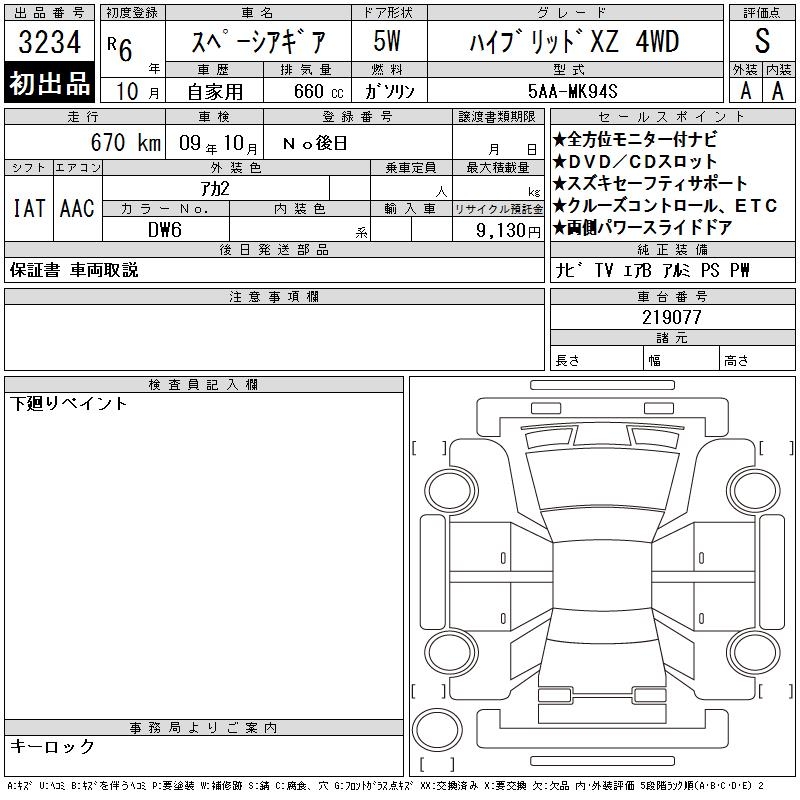Screen dimensions: 800x800
Task: Click the door type 5W value
Action: pos(387,41)
